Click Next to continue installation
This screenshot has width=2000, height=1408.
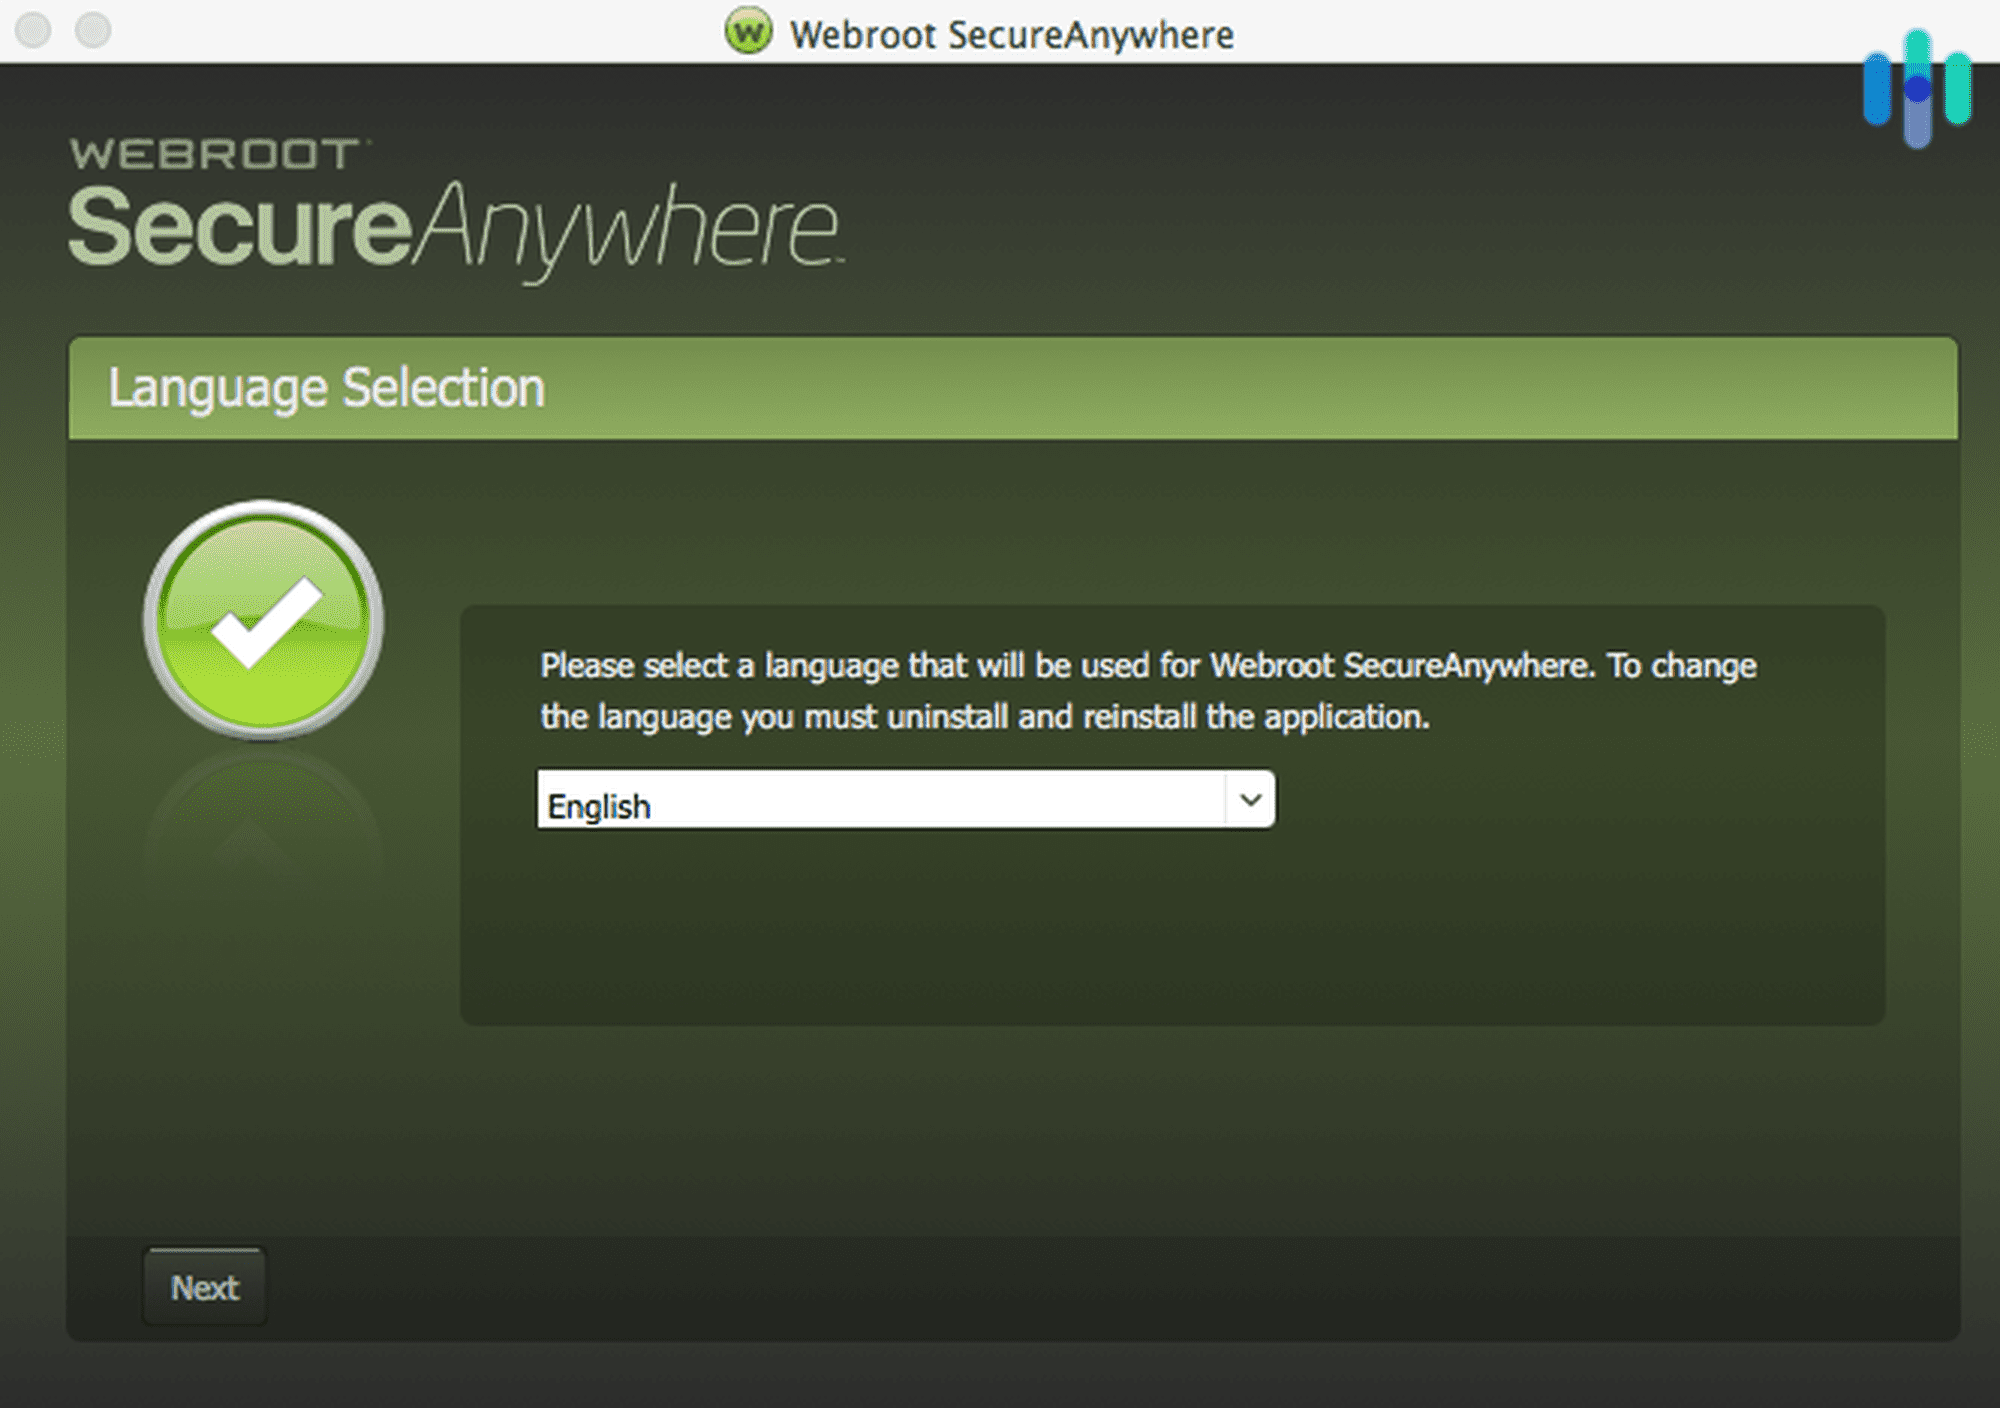[x=204, y=1287]
